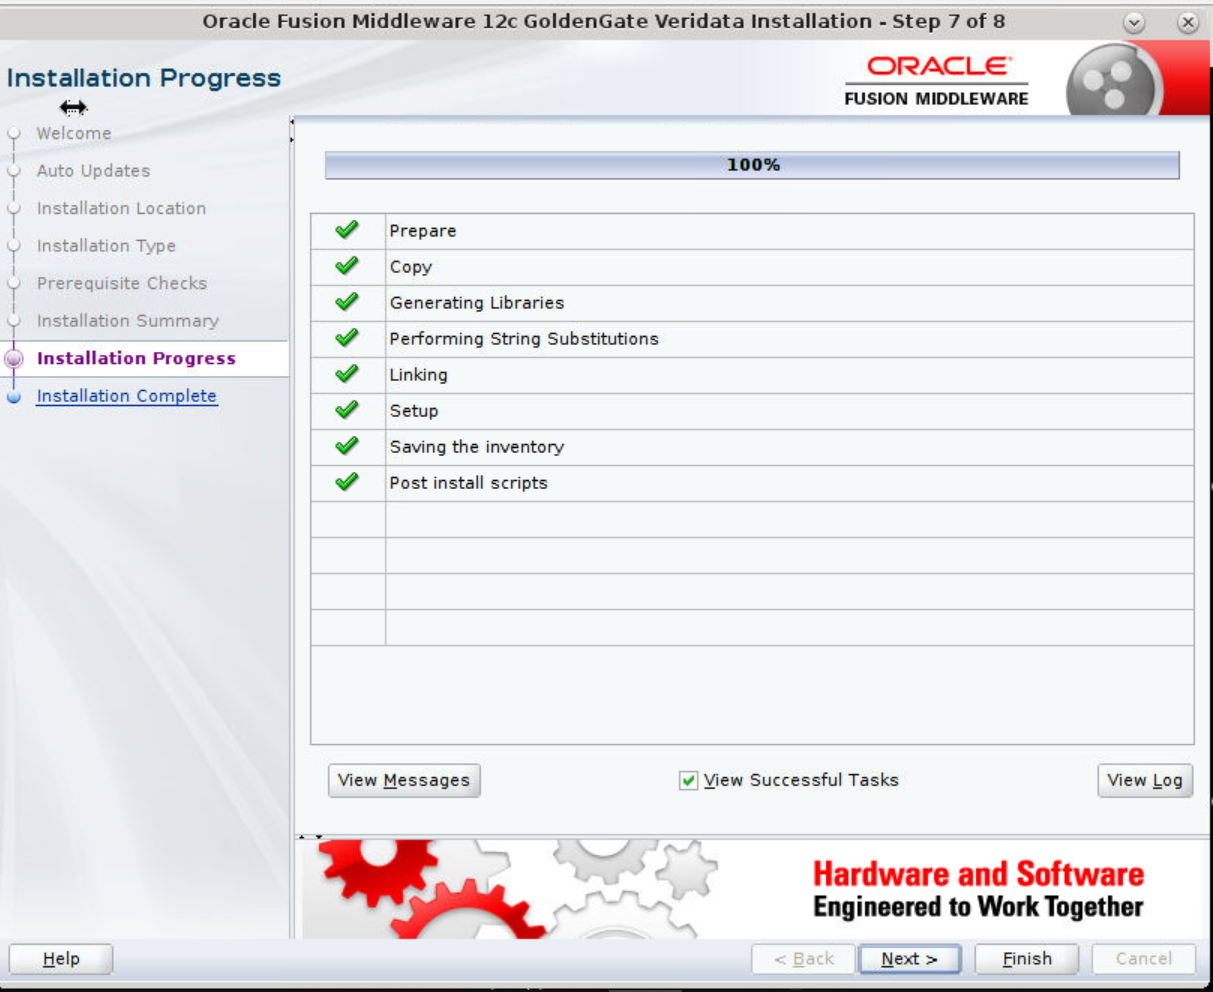Click Performing String Substitutions row text

(x=524, y=339)
